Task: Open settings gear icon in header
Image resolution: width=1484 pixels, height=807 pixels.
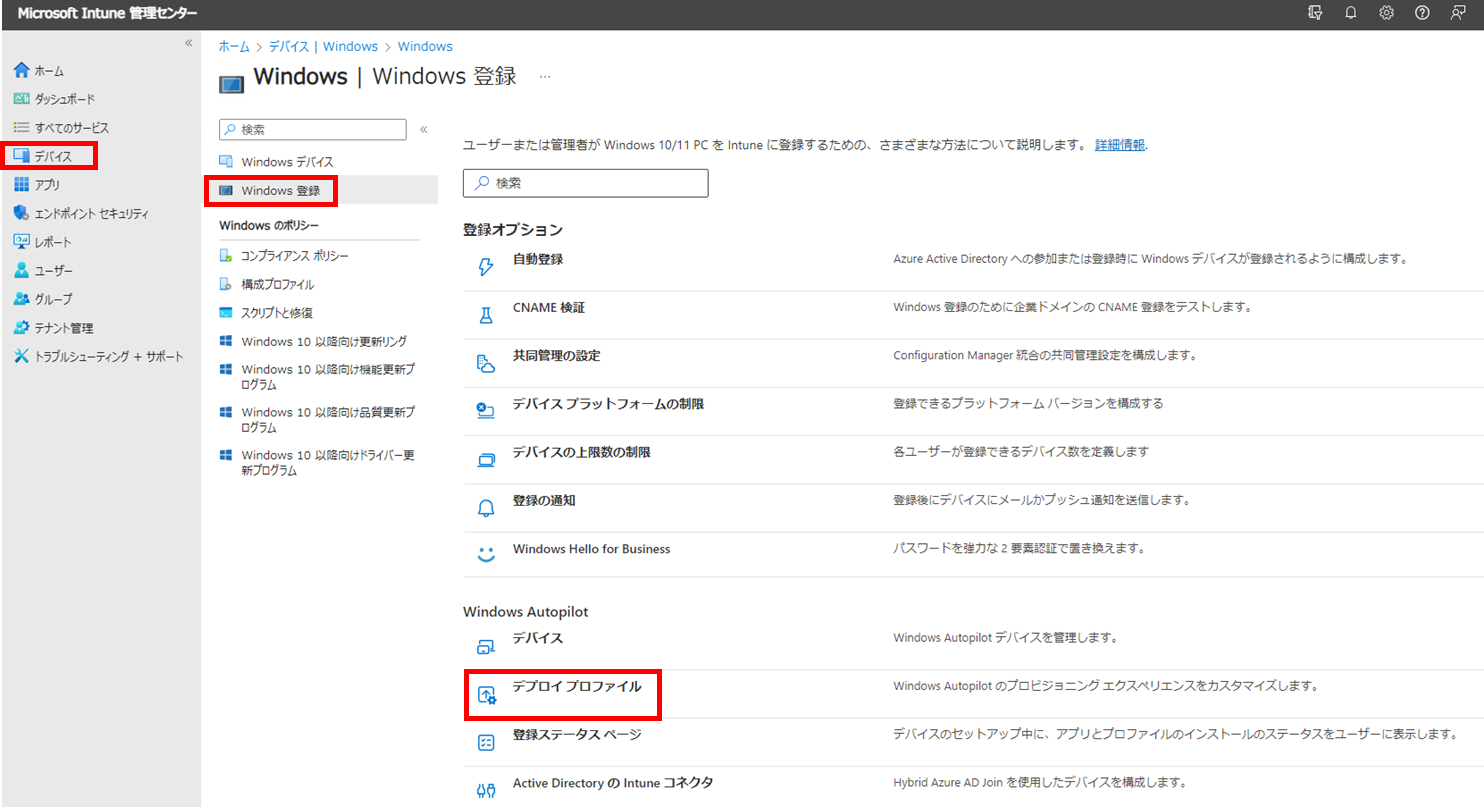Action: 1386,13
